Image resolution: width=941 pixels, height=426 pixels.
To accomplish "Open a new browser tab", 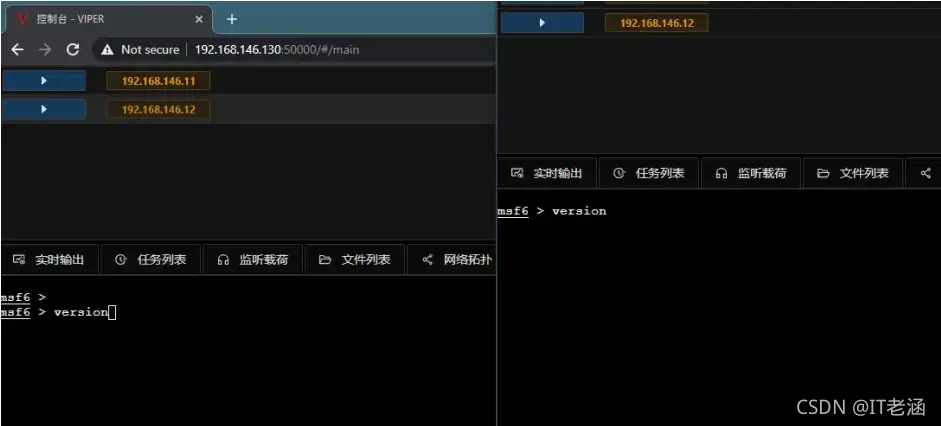I will pos(232,19).
